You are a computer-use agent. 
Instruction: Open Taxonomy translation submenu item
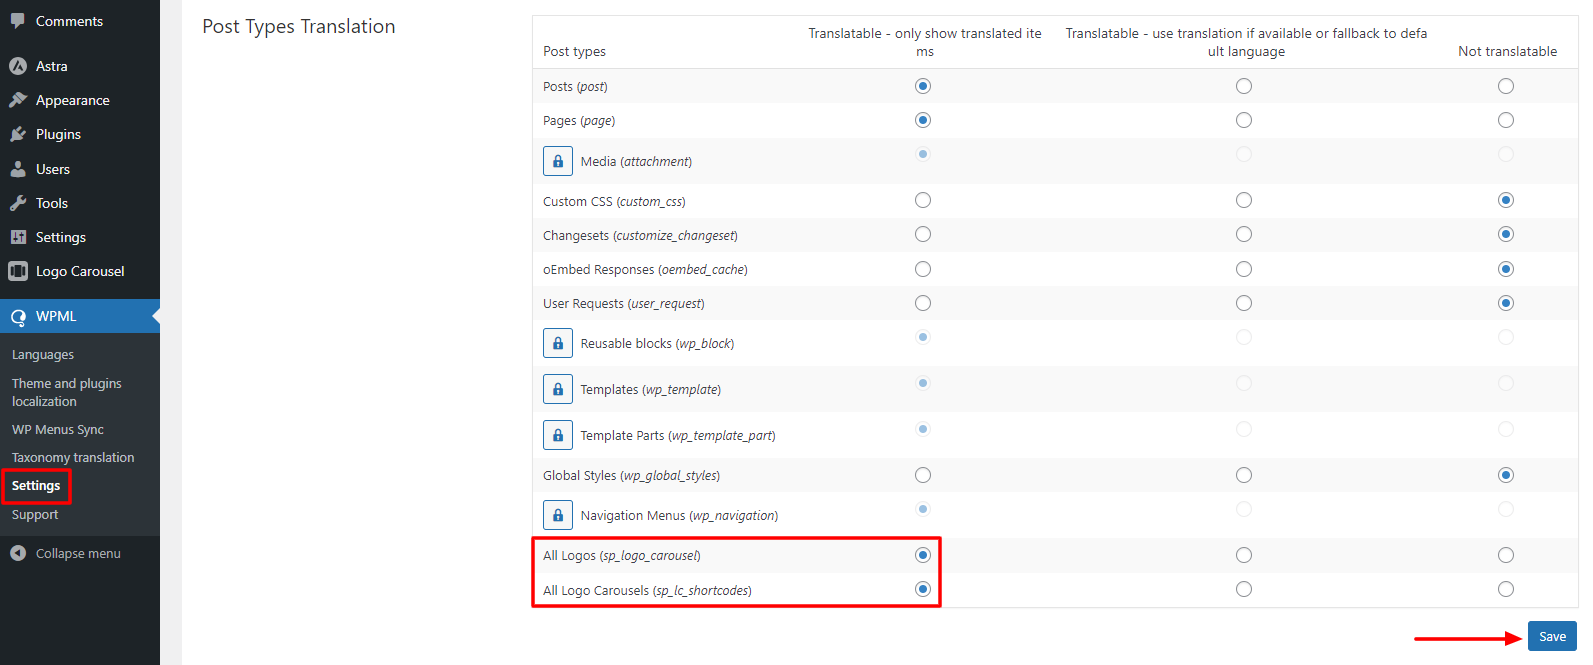pyautogui.click(x=73, y=457)
